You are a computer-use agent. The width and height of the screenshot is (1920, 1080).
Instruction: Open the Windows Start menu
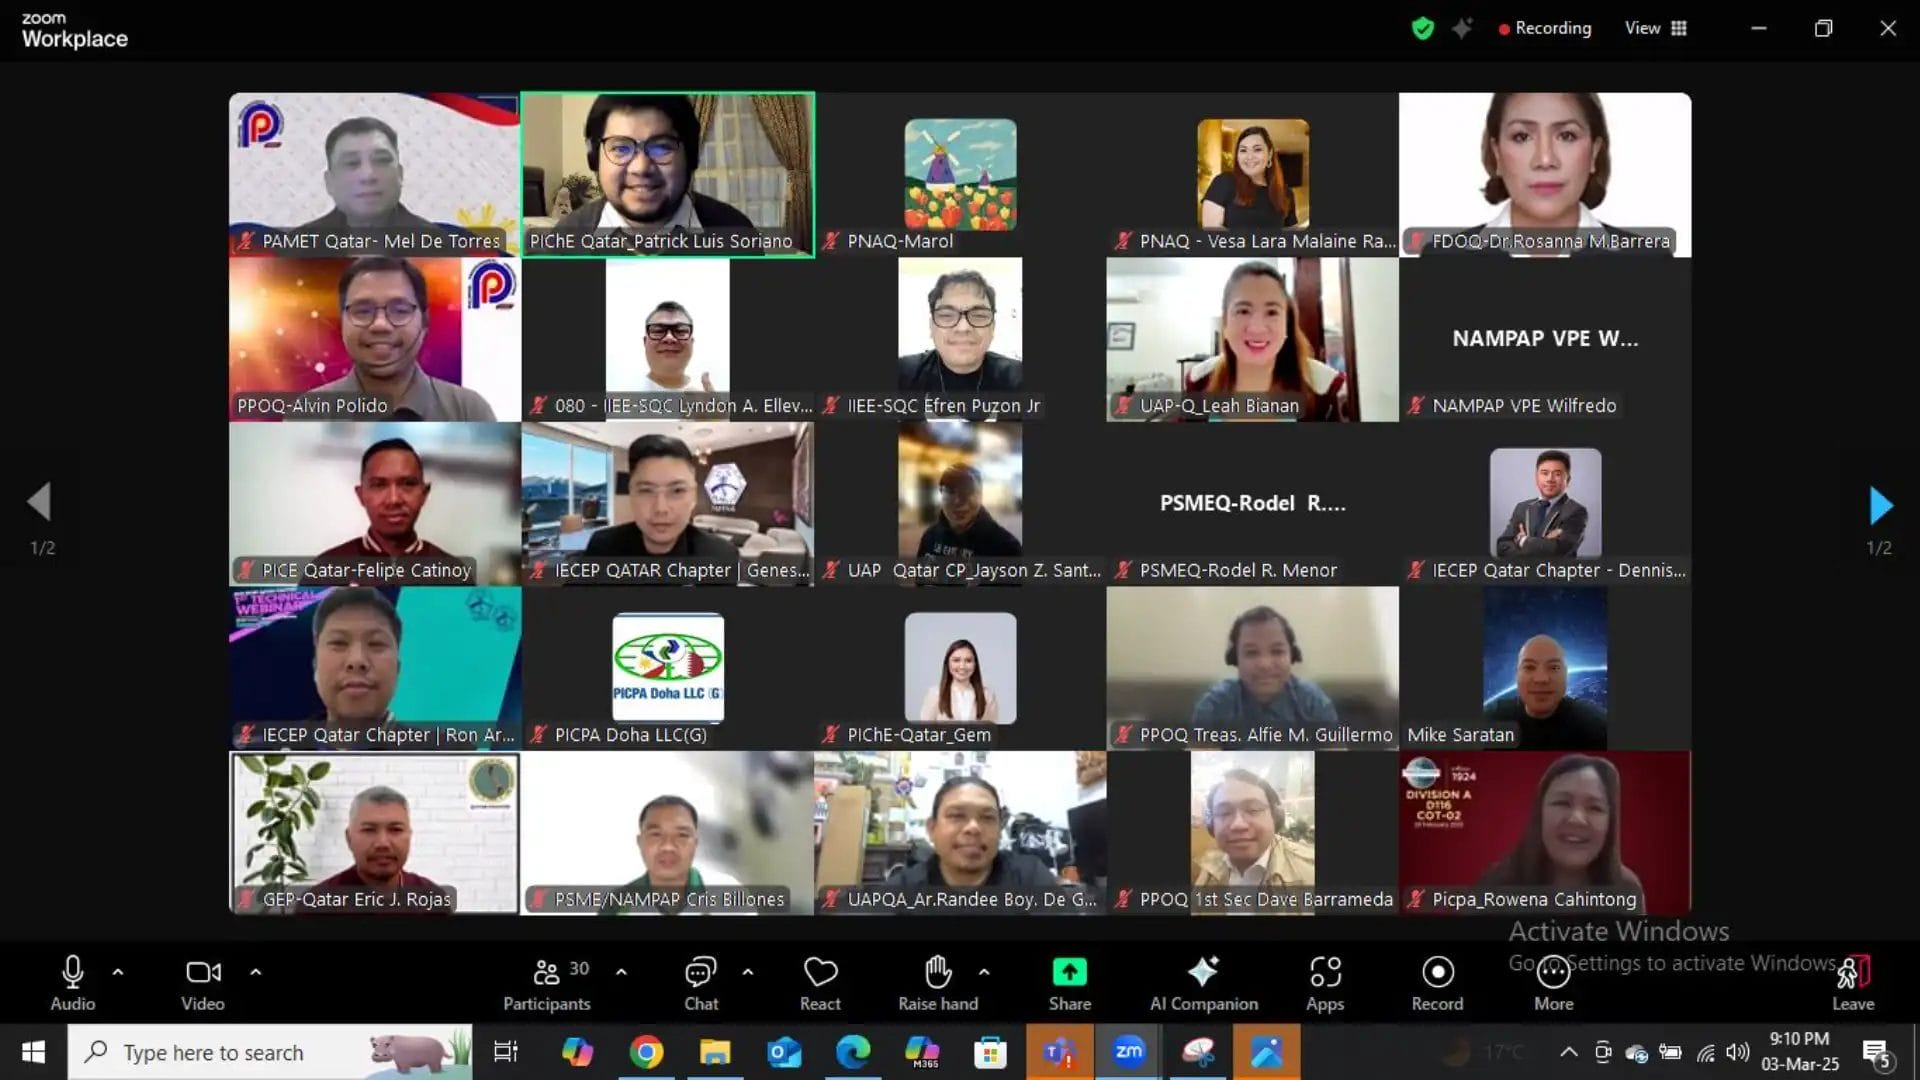(33, 1052)
